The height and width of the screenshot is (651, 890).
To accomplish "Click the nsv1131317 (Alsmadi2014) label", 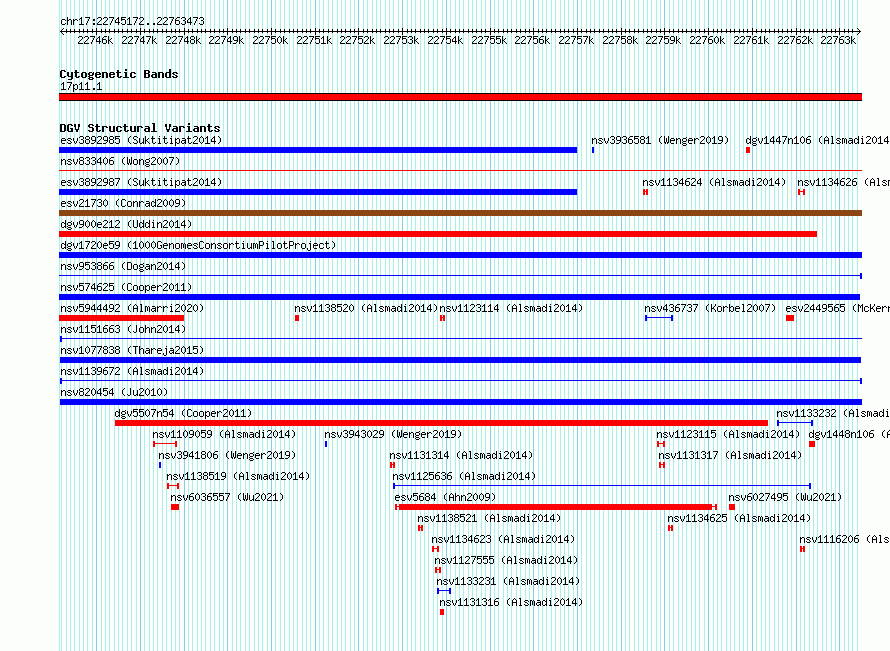I will [730, 455].
